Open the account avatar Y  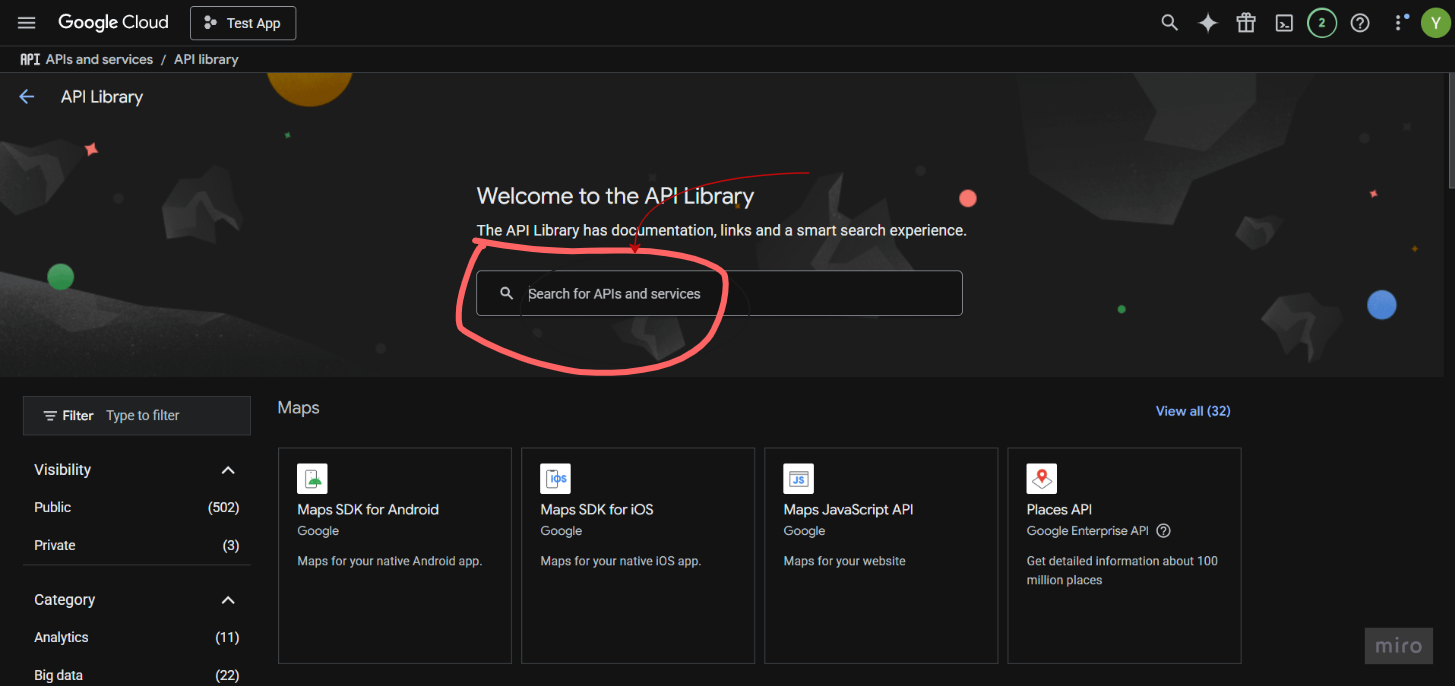tap(1435, 23)
